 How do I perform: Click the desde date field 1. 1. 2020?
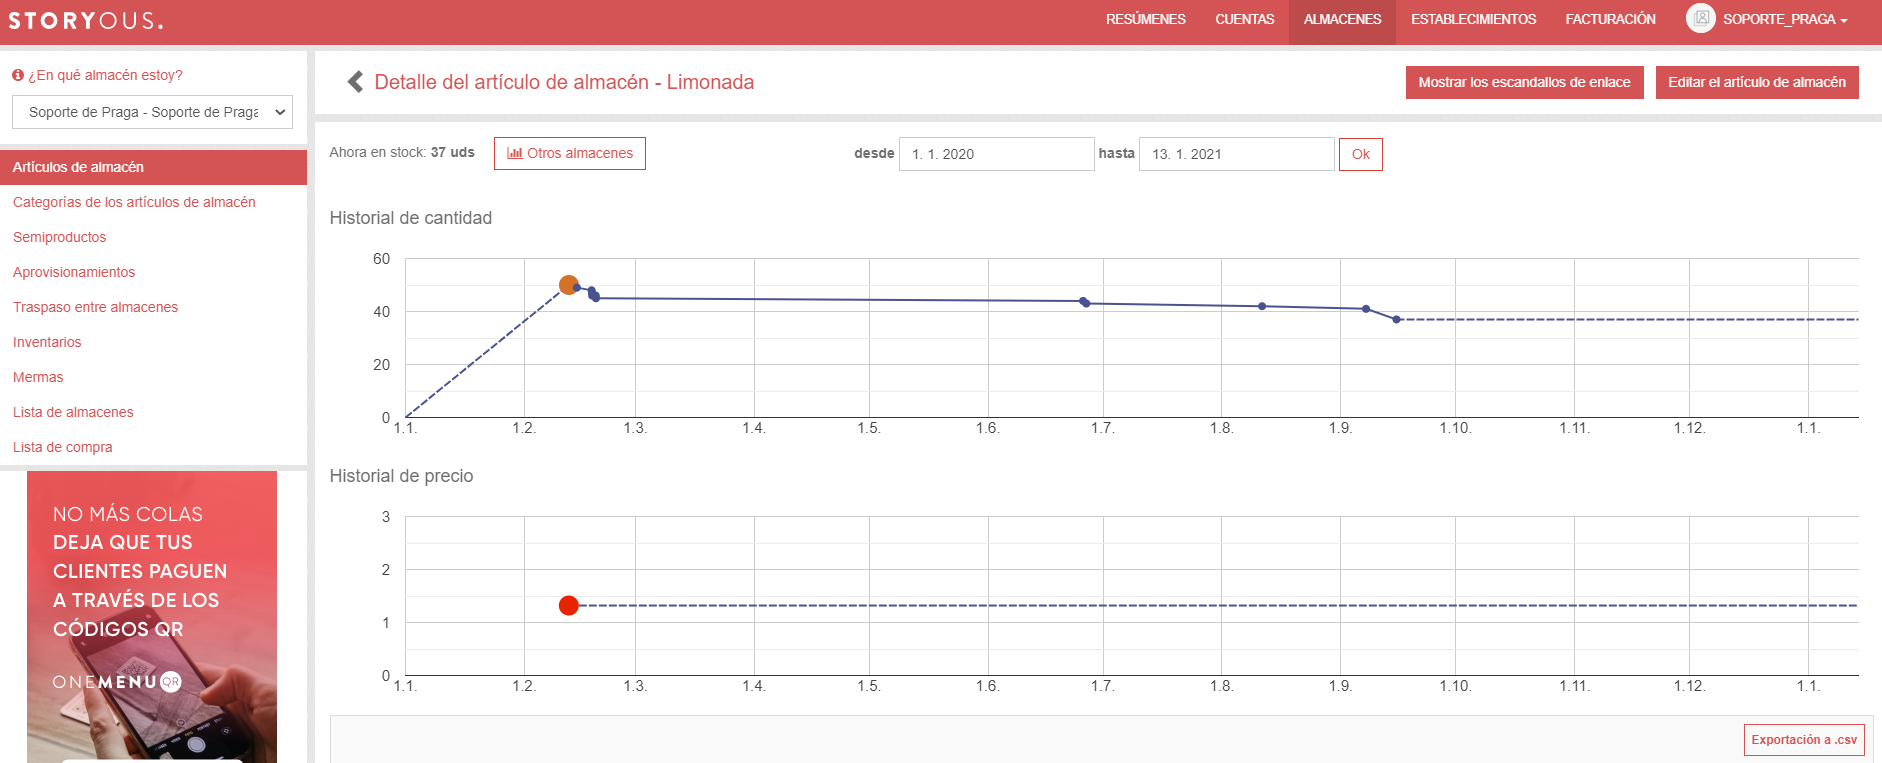pyautogui.click(x=997, y=154)
